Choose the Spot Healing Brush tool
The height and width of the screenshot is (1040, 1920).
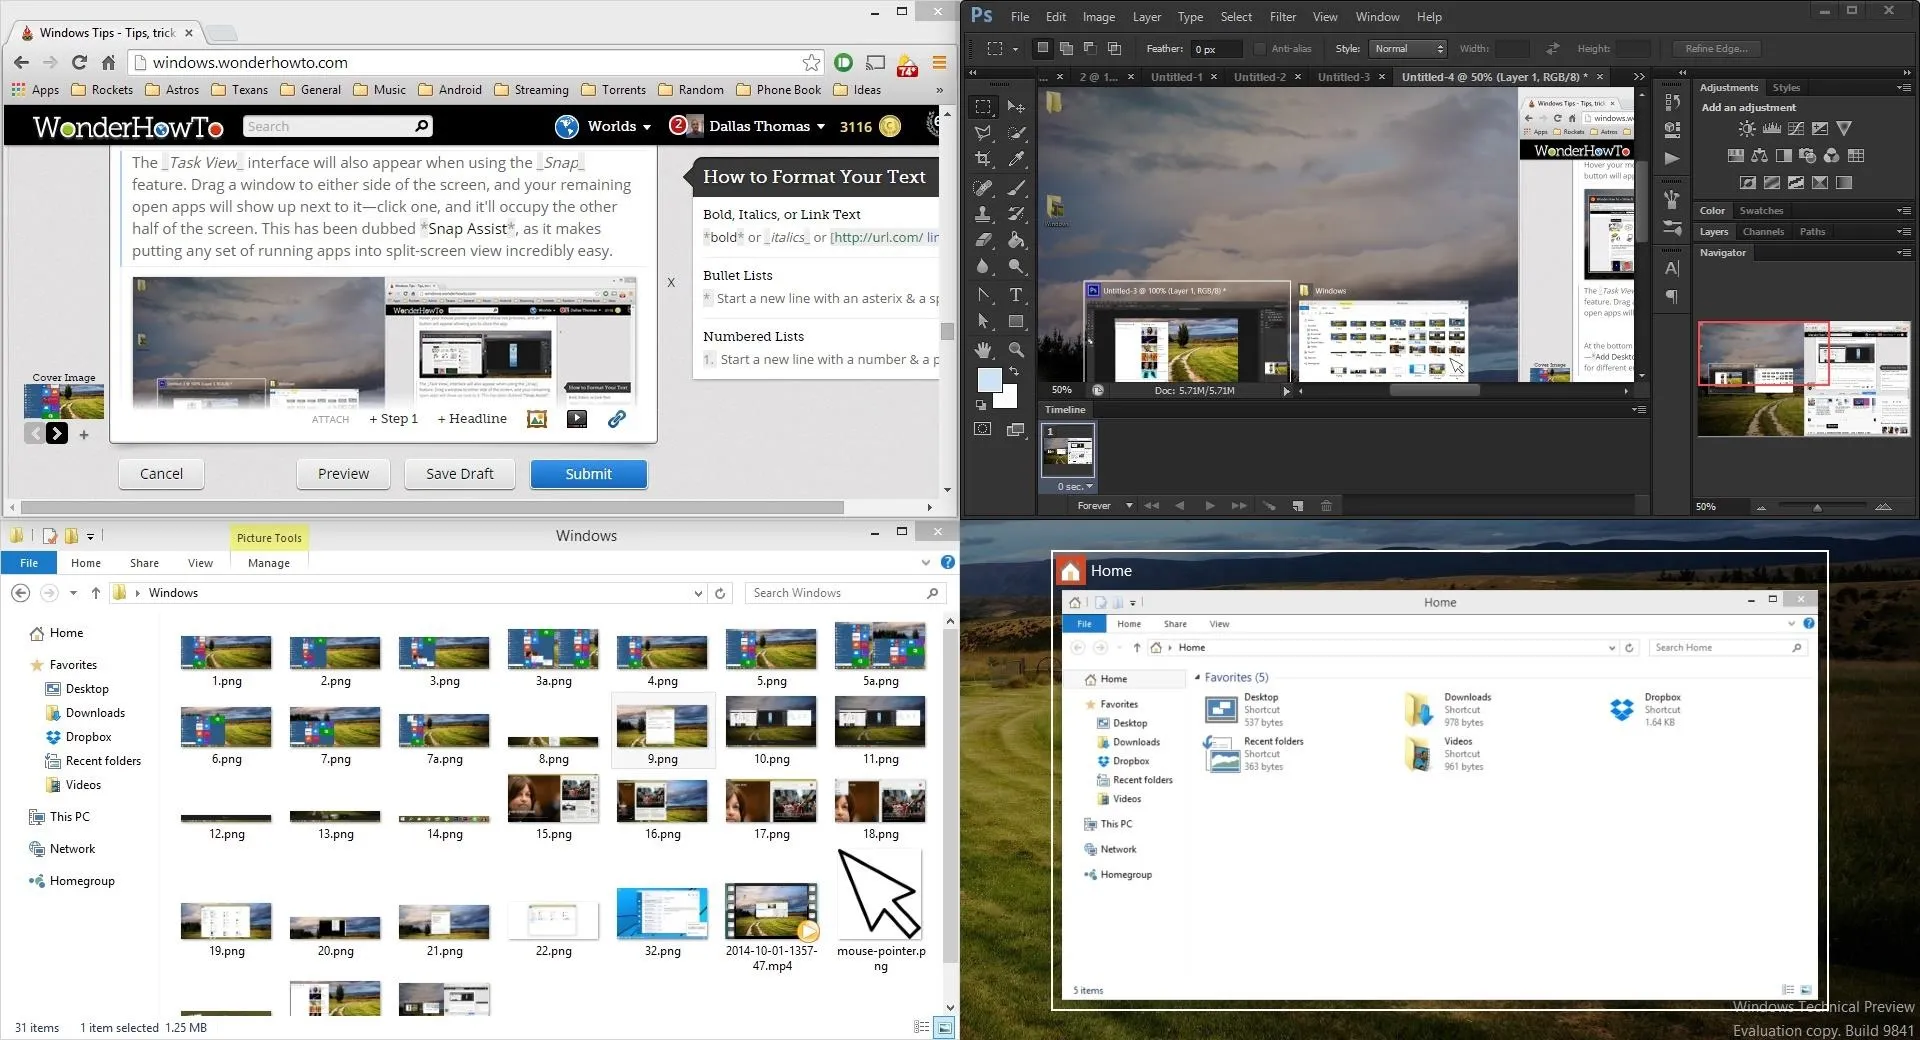pos(983,187)
